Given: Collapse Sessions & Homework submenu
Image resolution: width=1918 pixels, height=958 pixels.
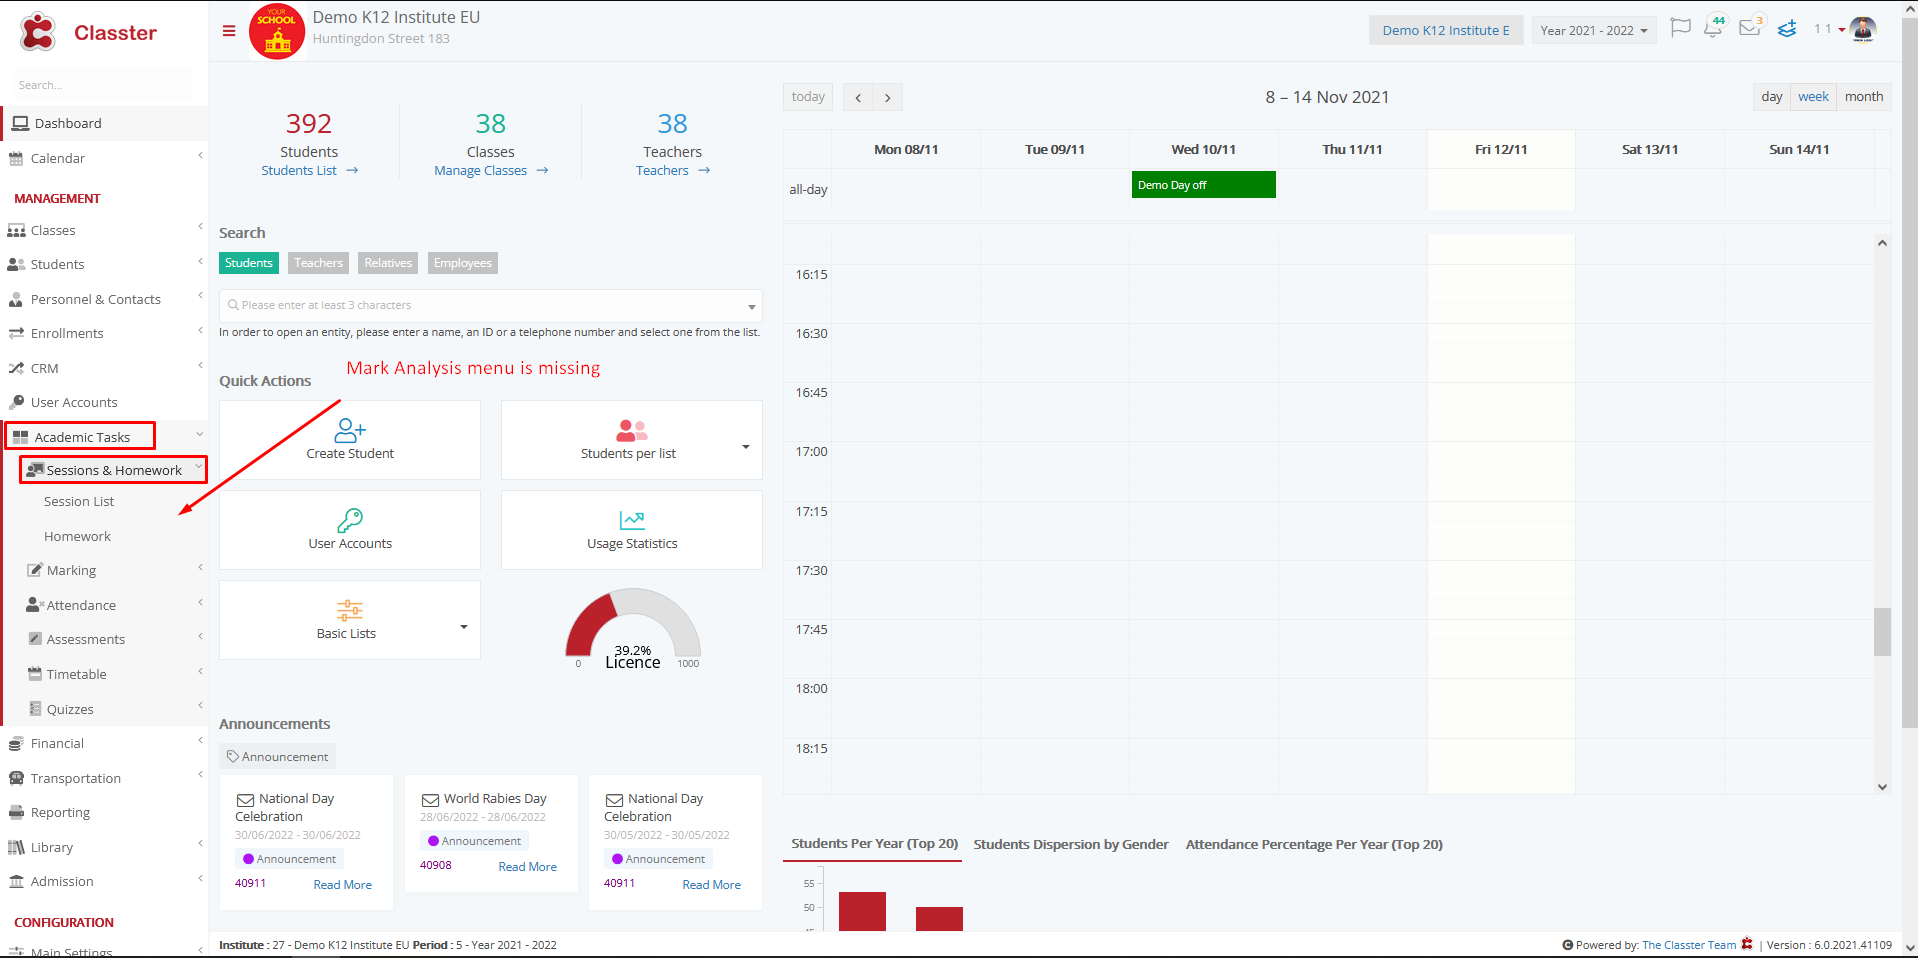Looking at the screenshot, I should point(199,467).
